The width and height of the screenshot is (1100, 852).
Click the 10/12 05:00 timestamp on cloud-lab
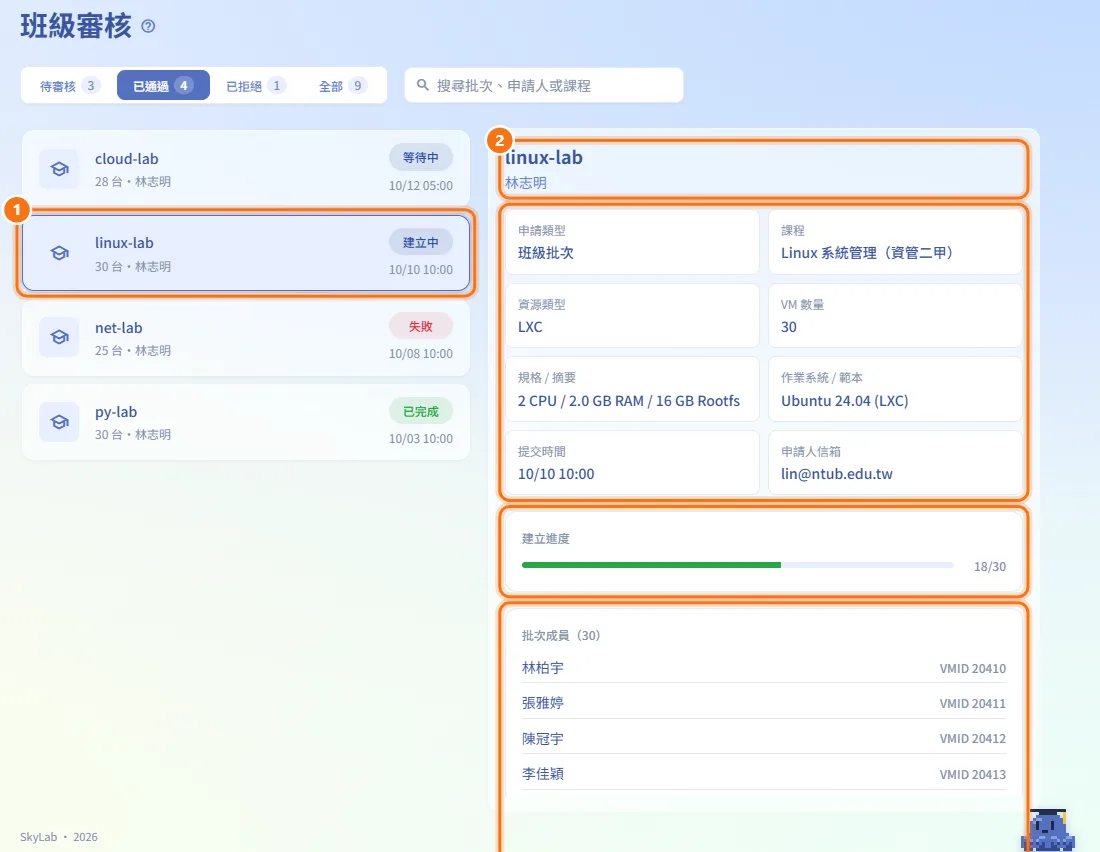[420, 186]
